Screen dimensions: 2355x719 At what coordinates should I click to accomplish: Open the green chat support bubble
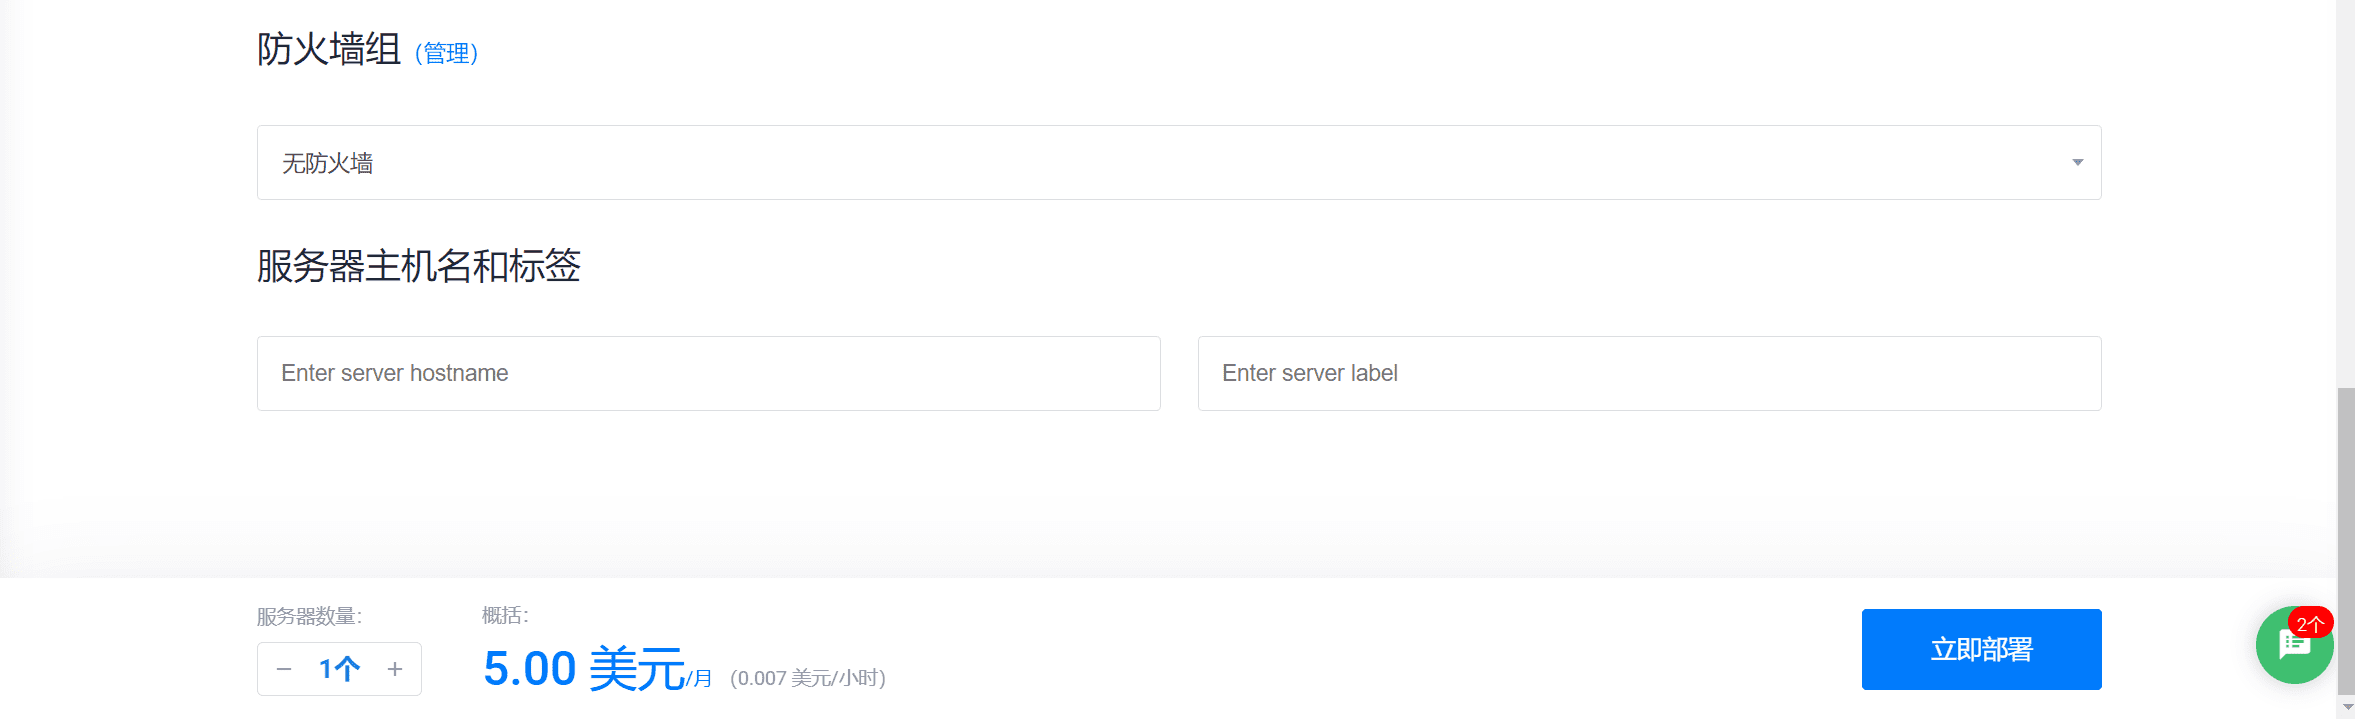pos(2290,650)
